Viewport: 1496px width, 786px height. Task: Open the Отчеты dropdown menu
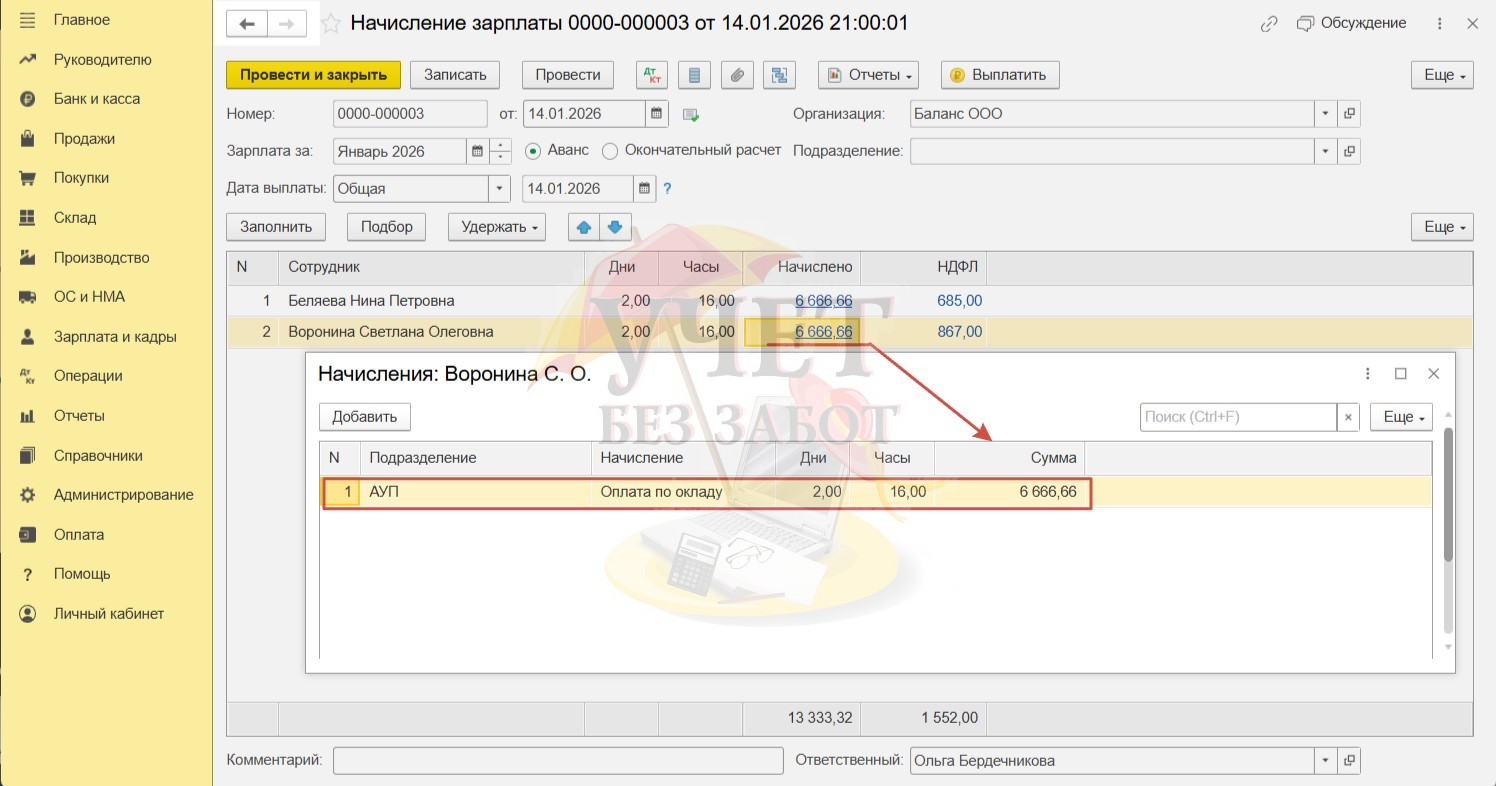pos(869,75)
